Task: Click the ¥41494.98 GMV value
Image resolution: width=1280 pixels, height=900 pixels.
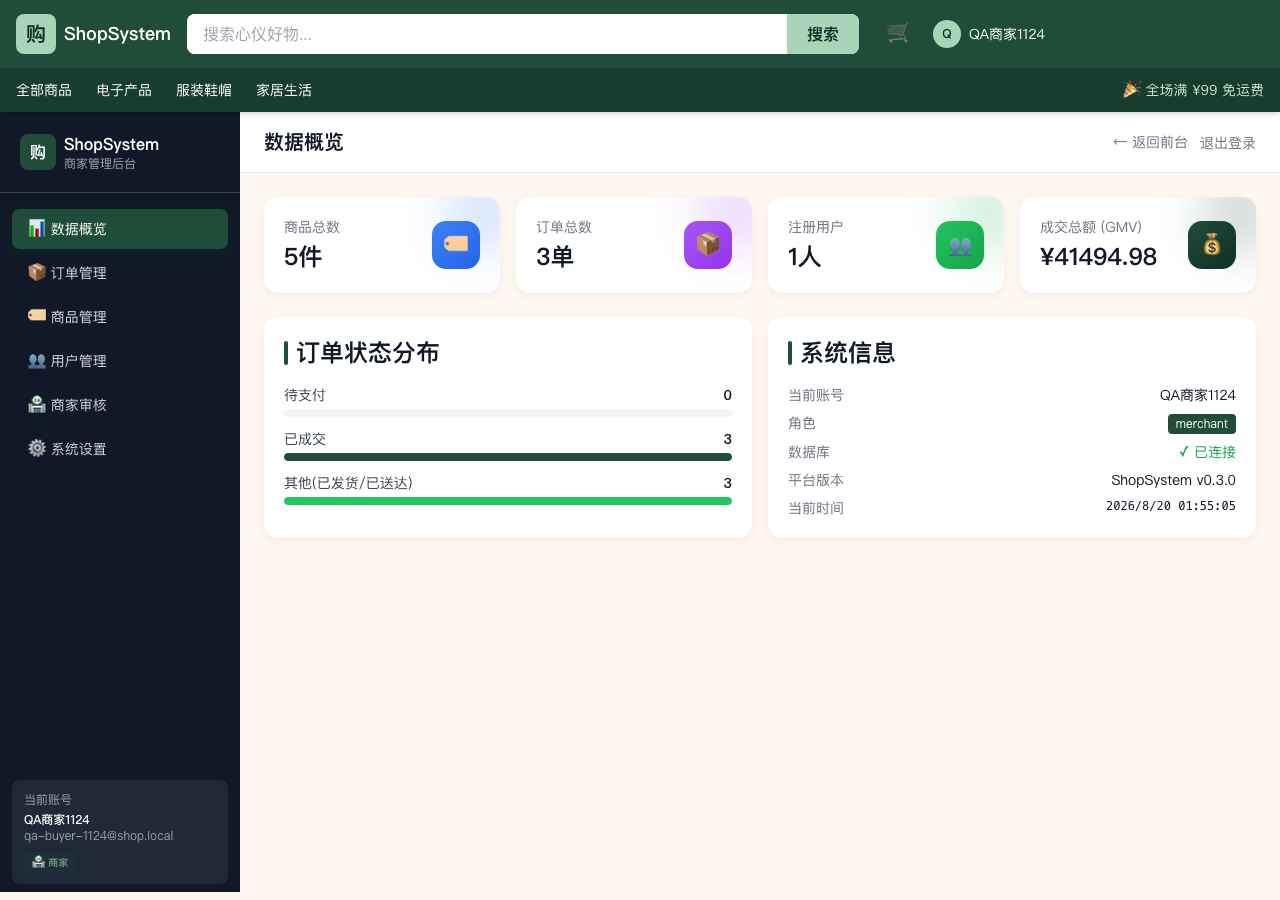Action: tap(1098, 257)
